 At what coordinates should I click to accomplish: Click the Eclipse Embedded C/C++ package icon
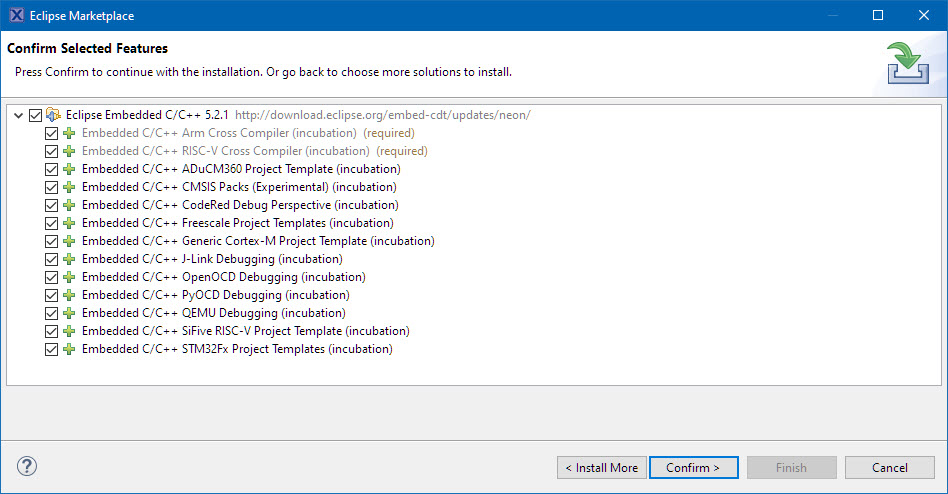tap(54, 115)
